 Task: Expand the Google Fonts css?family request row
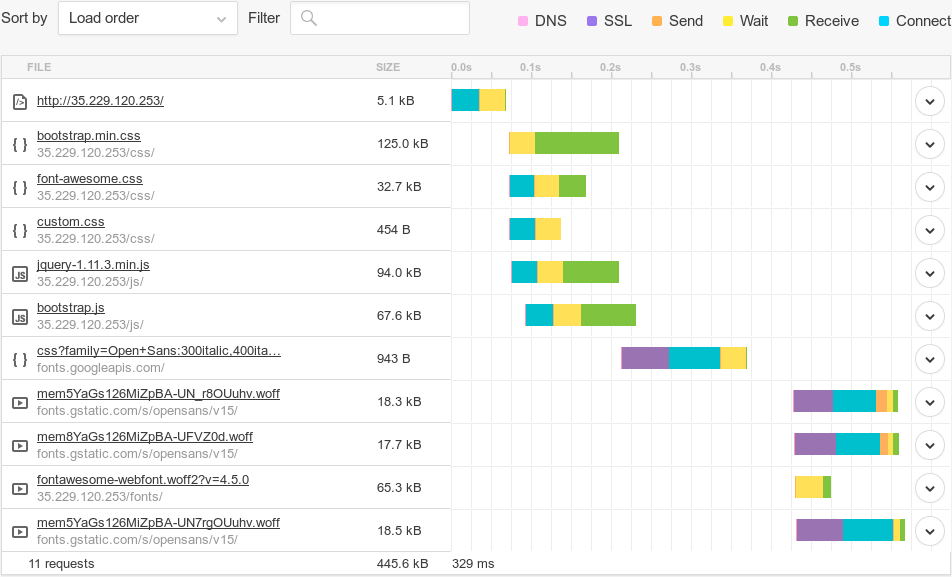click(929, 359)
